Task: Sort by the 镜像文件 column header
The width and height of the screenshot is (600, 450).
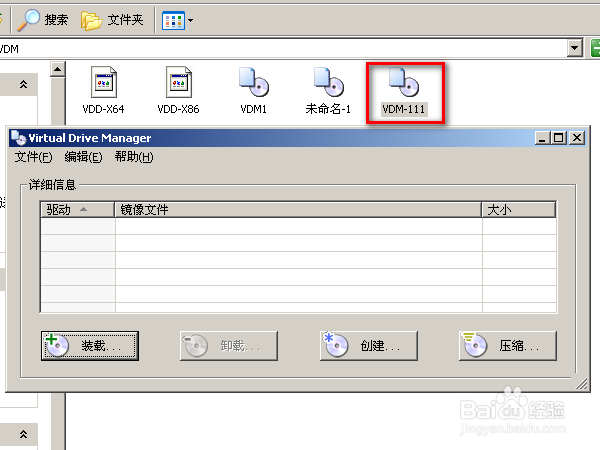Action: click(x=298, y=210)
